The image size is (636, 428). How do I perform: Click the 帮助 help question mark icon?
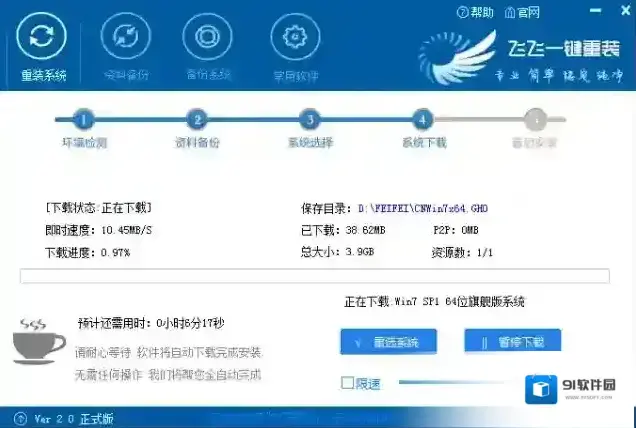462,13
